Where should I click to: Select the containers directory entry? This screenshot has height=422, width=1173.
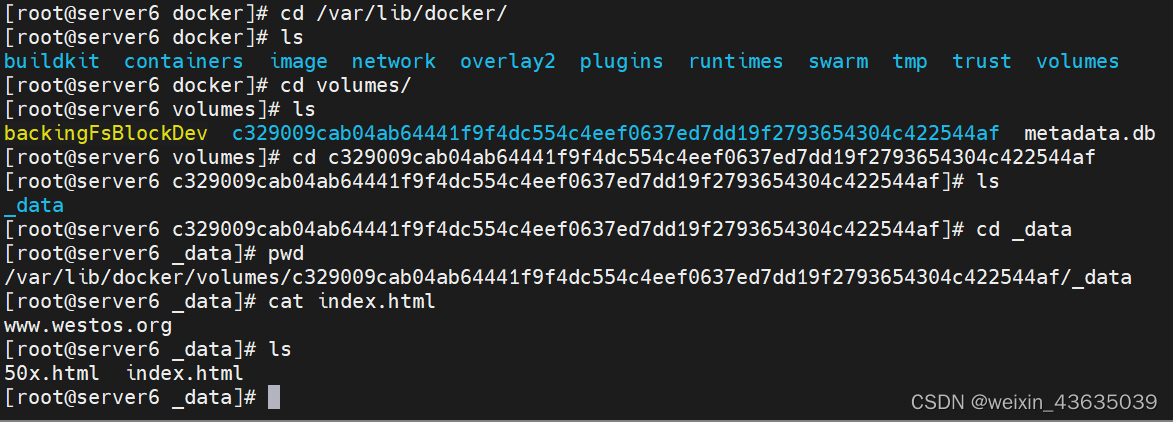point(183,61)
